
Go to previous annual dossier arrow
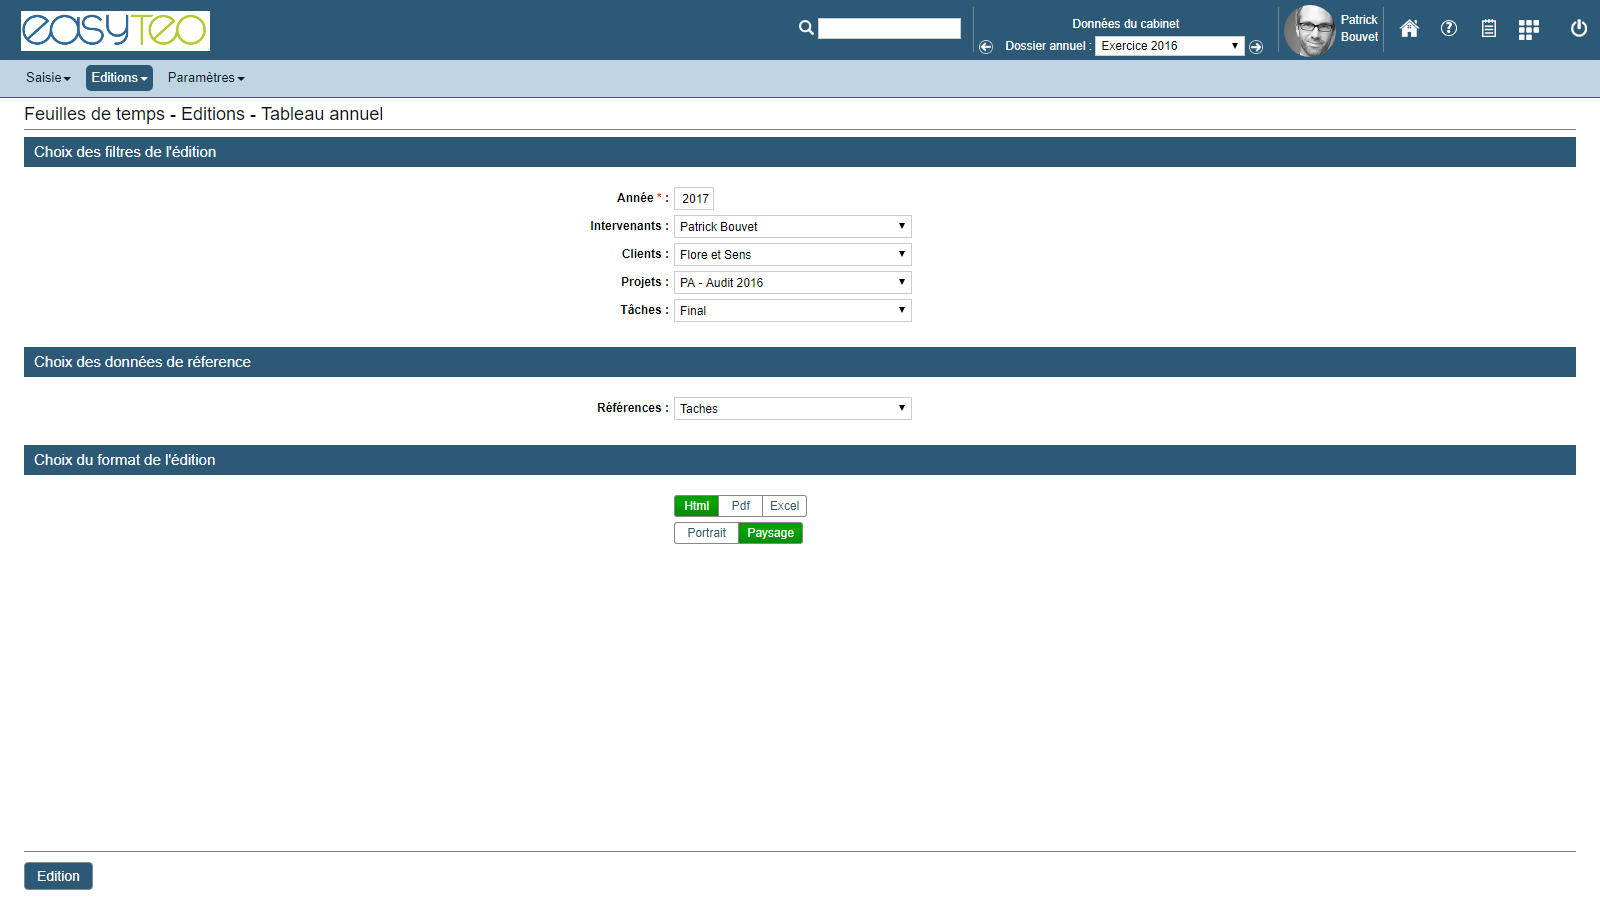(986, 47)
